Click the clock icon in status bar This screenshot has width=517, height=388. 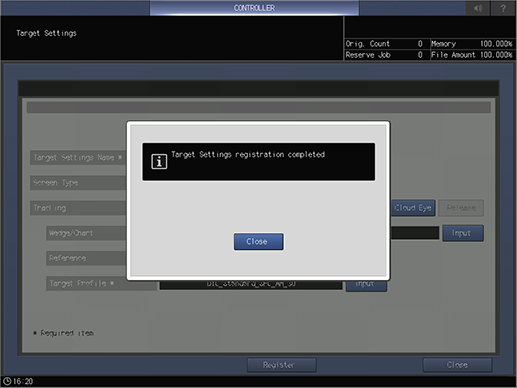[7, 381]
